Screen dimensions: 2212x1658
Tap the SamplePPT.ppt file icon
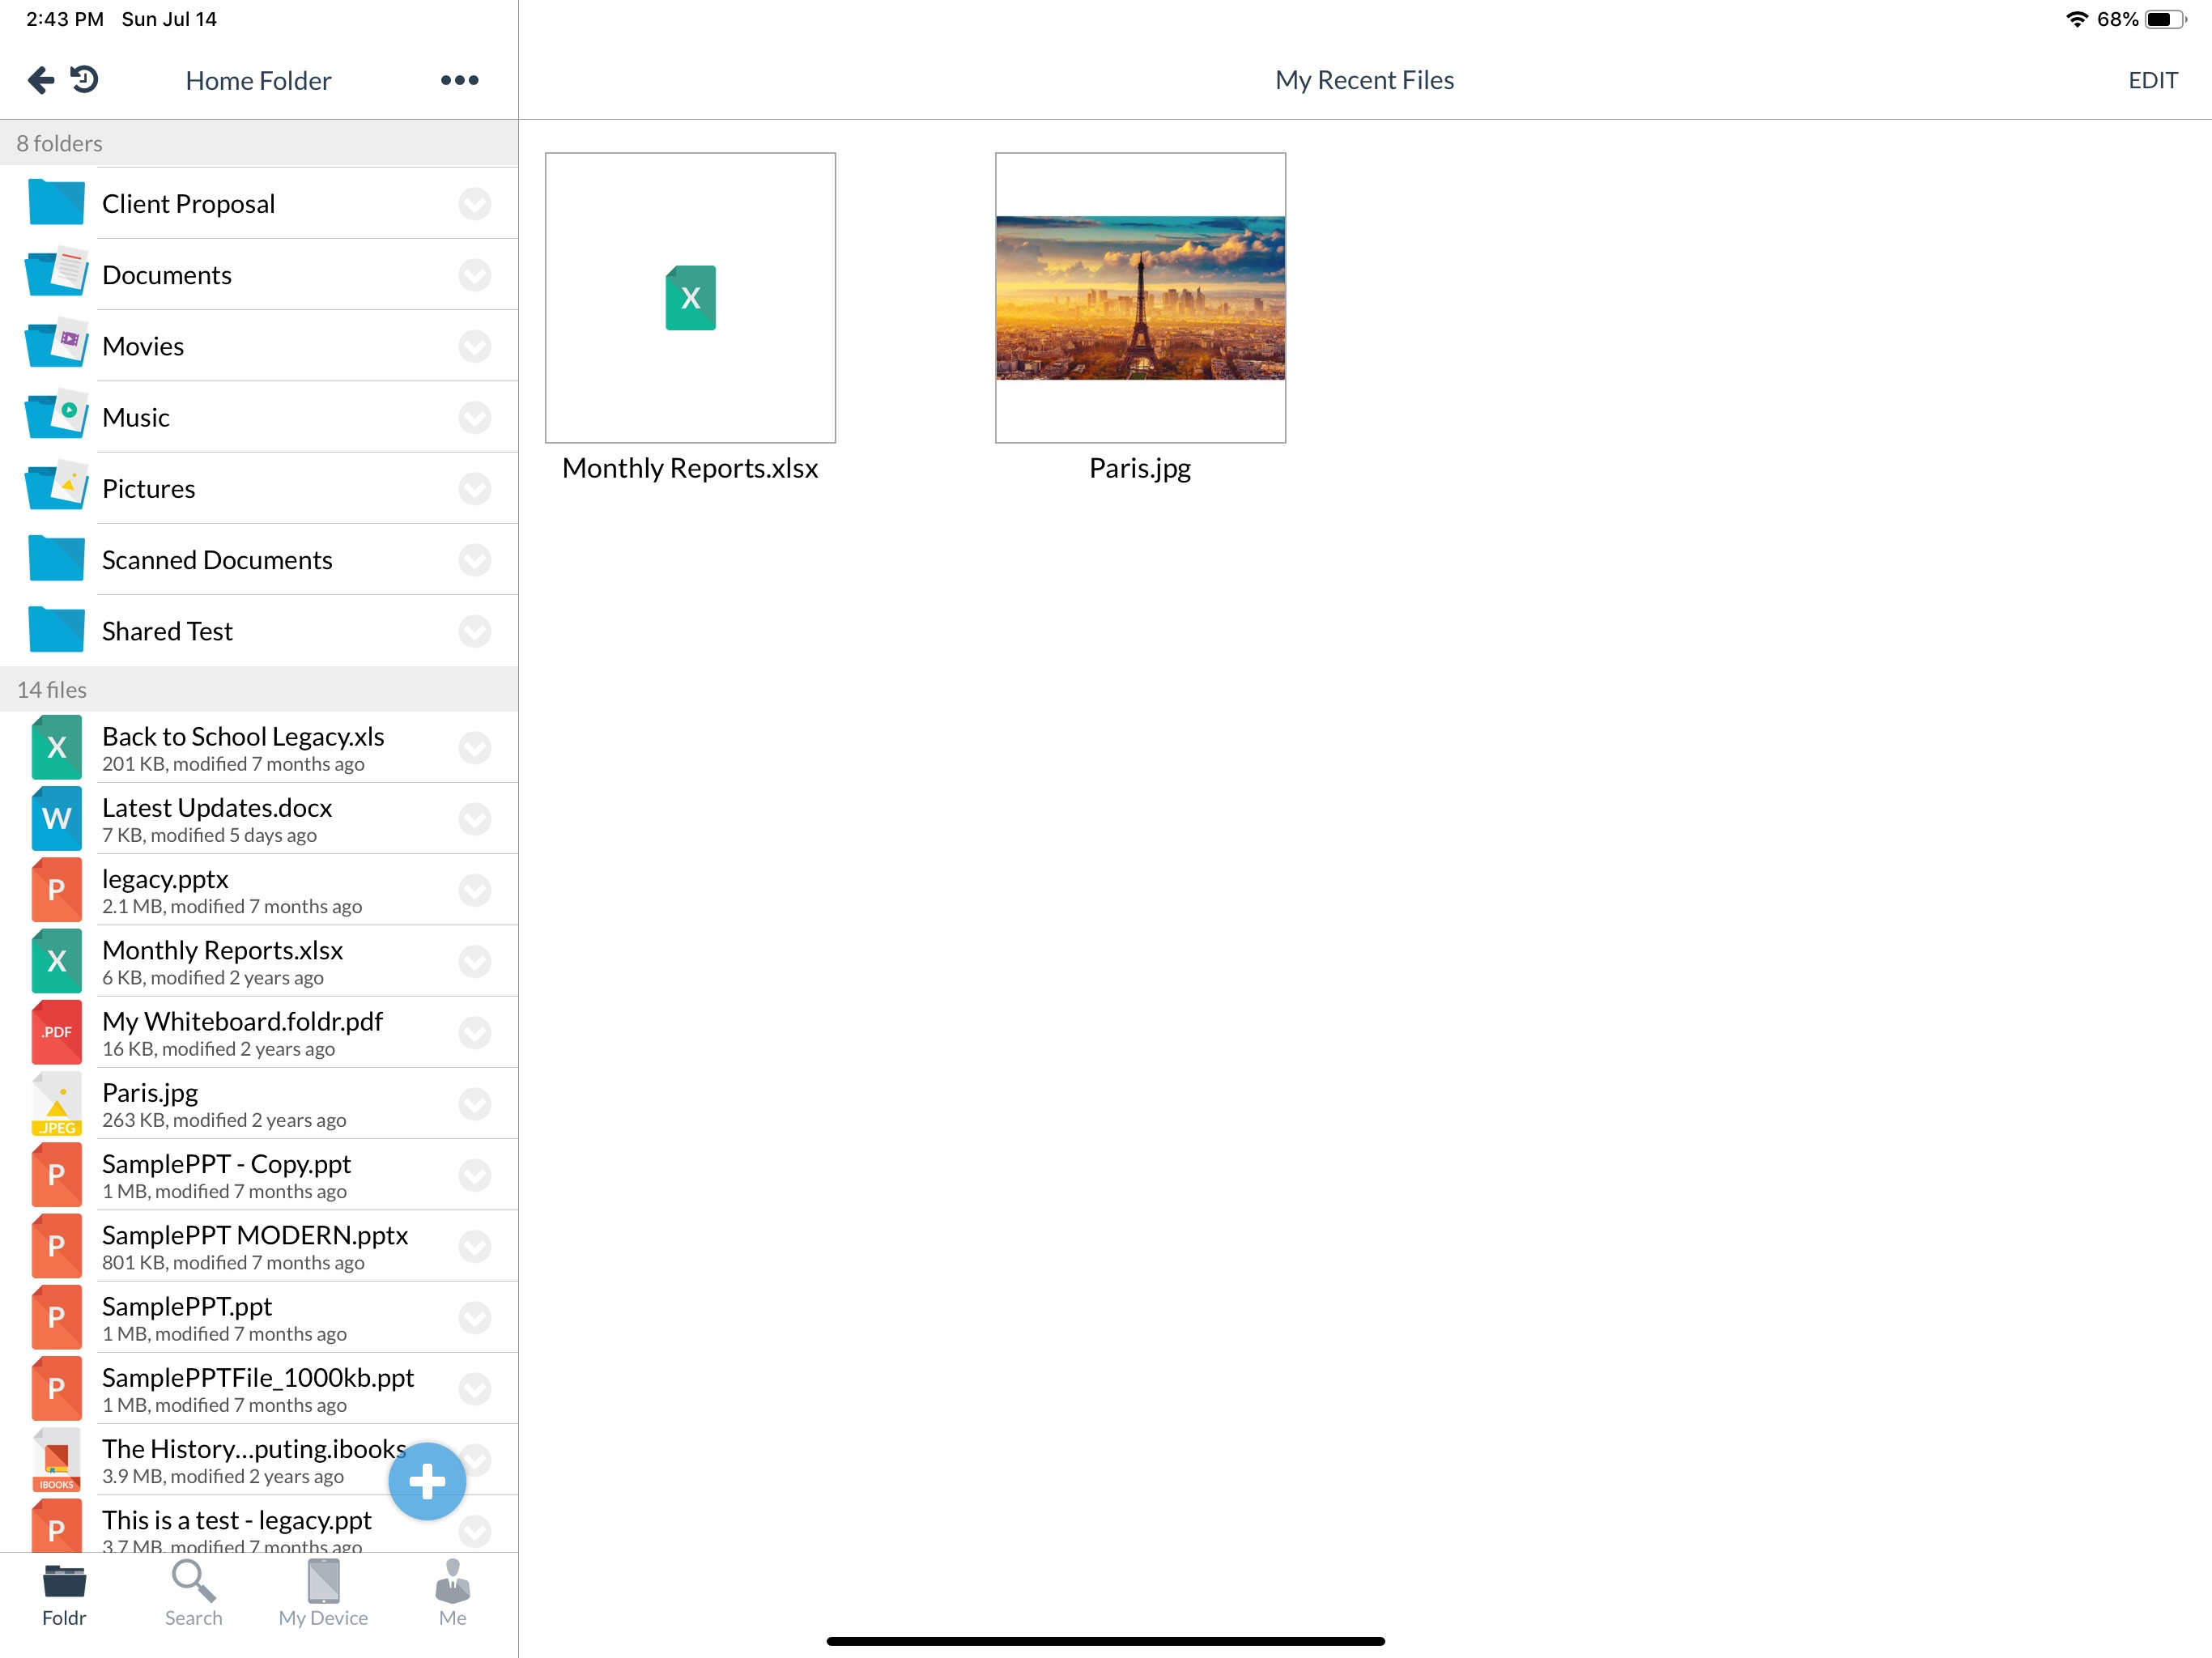(57, 1317)
